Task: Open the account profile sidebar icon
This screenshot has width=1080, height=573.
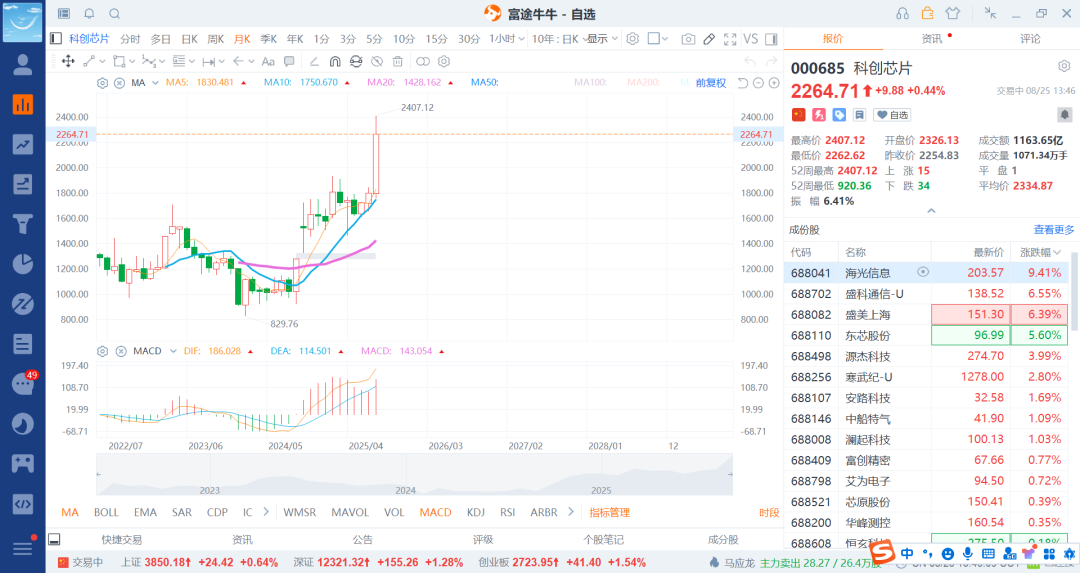Action: point(23,64)
